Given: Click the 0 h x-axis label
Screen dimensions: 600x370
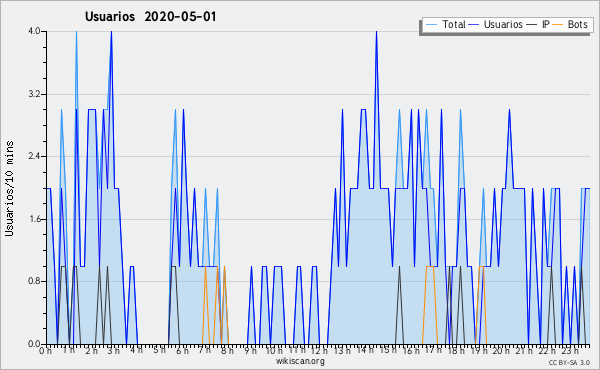Looking at the screenshot, I should click(x=46, y=351).
